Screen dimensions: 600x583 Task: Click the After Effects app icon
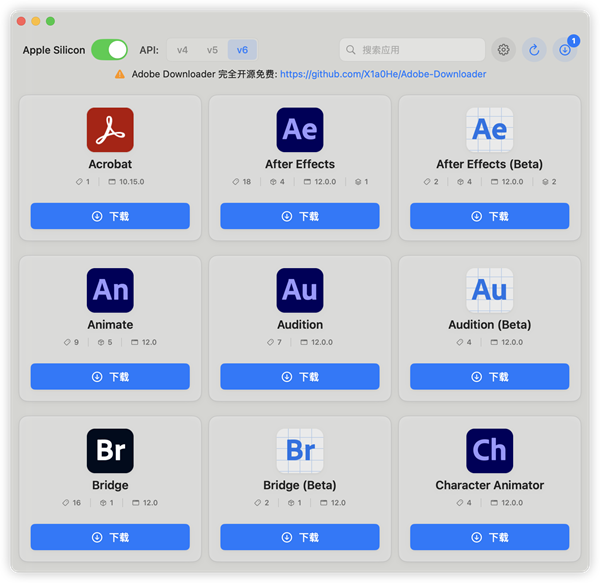300,130
